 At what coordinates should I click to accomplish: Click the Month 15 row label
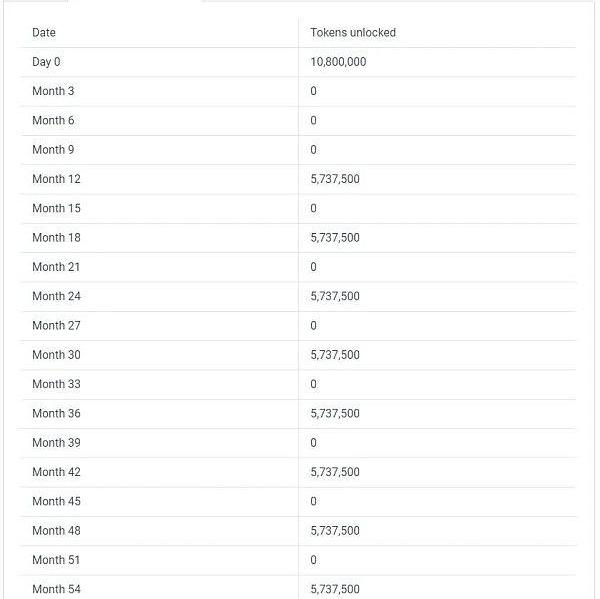pos(56,208)
